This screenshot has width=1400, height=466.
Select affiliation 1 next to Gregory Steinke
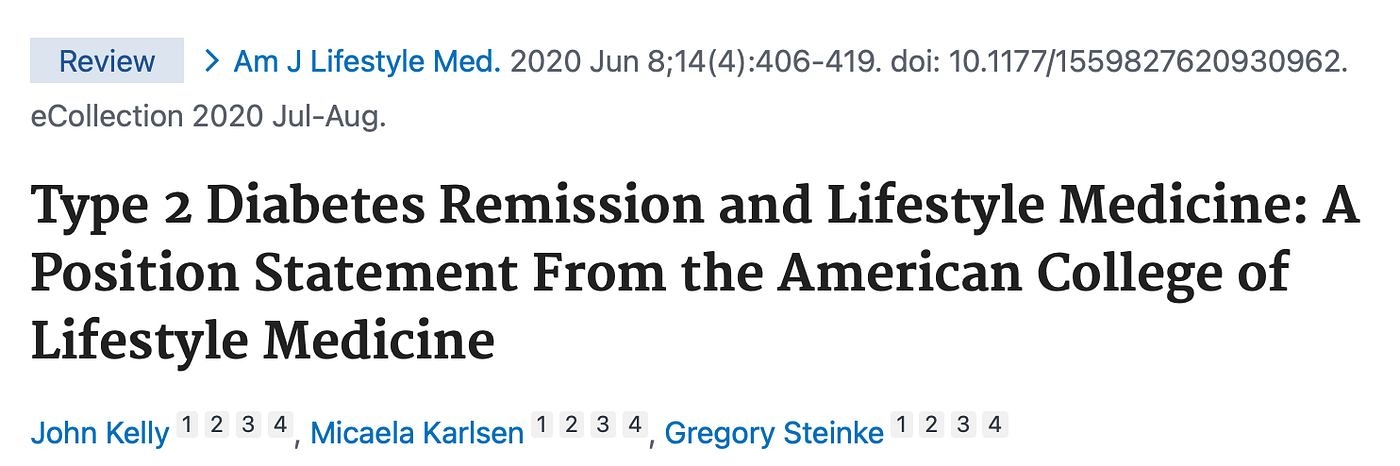click(x=901, y=424)
